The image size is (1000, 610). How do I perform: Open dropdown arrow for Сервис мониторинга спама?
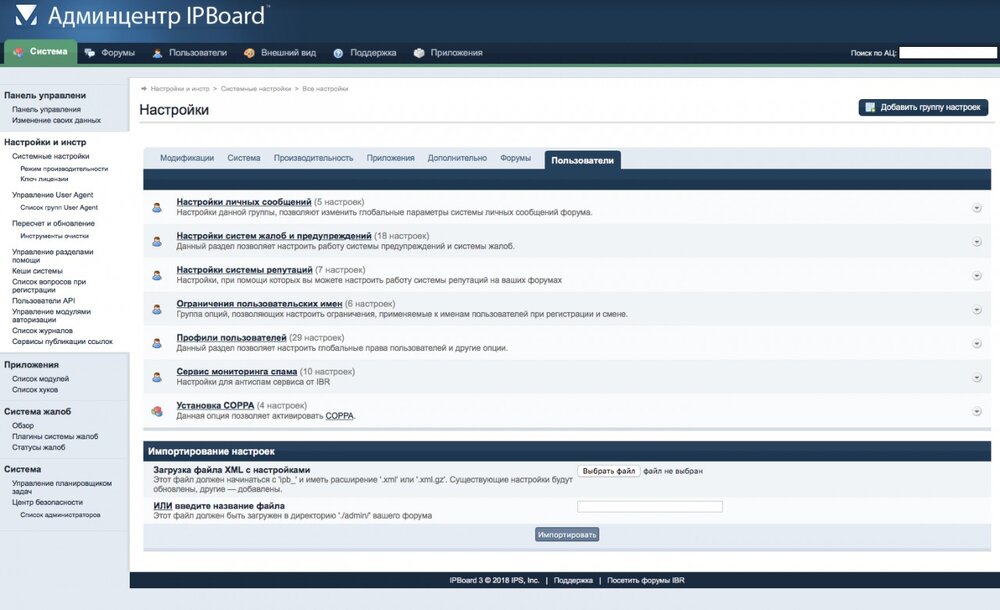click(976, 377)
